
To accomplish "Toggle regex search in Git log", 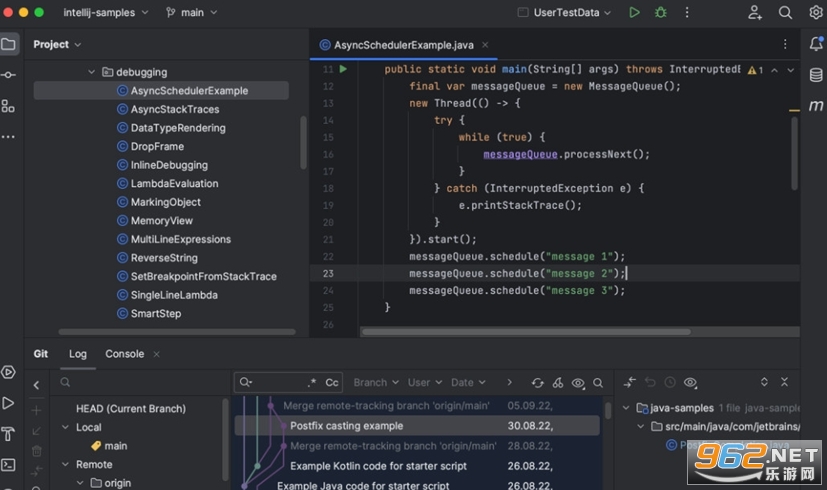I will pos(312,382).
